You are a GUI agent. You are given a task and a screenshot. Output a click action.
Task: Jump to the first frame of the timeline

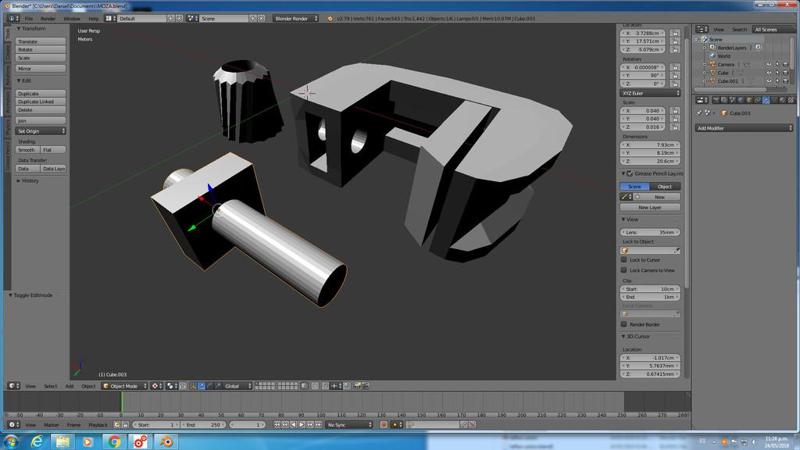[277, 425]
